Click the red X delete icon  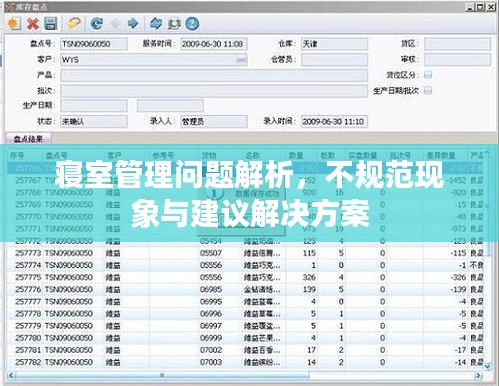tap(33, 24)
